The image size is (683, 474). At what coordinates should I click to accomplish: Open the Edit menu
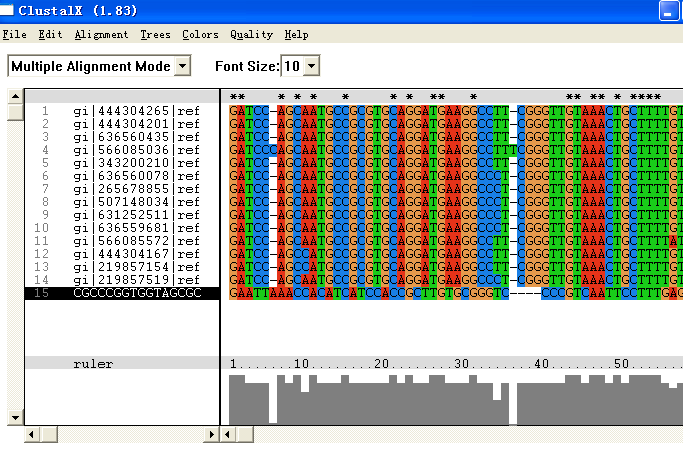(x=50, y=34)
